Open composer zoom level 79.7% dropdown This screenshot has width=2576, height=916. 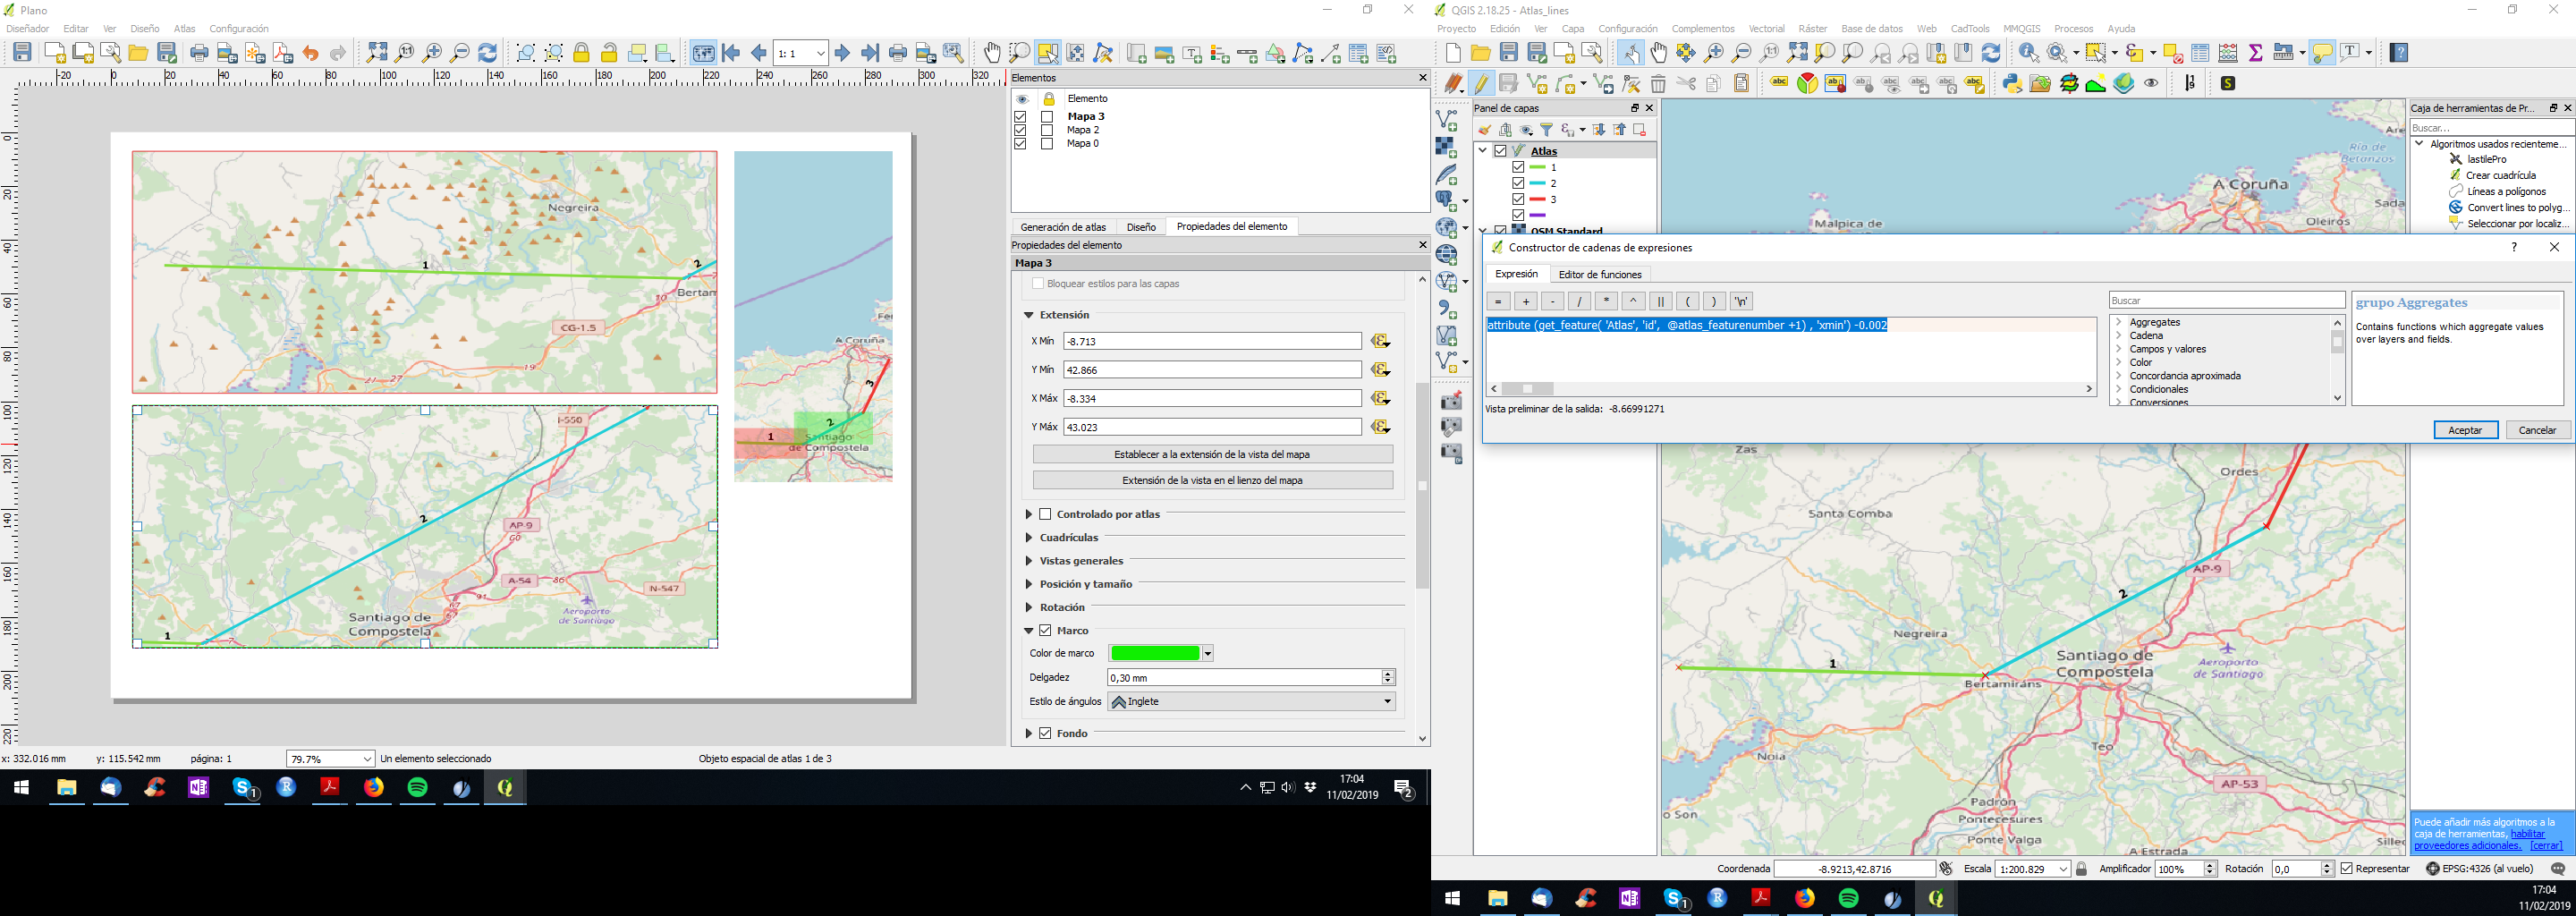point(330,759)
